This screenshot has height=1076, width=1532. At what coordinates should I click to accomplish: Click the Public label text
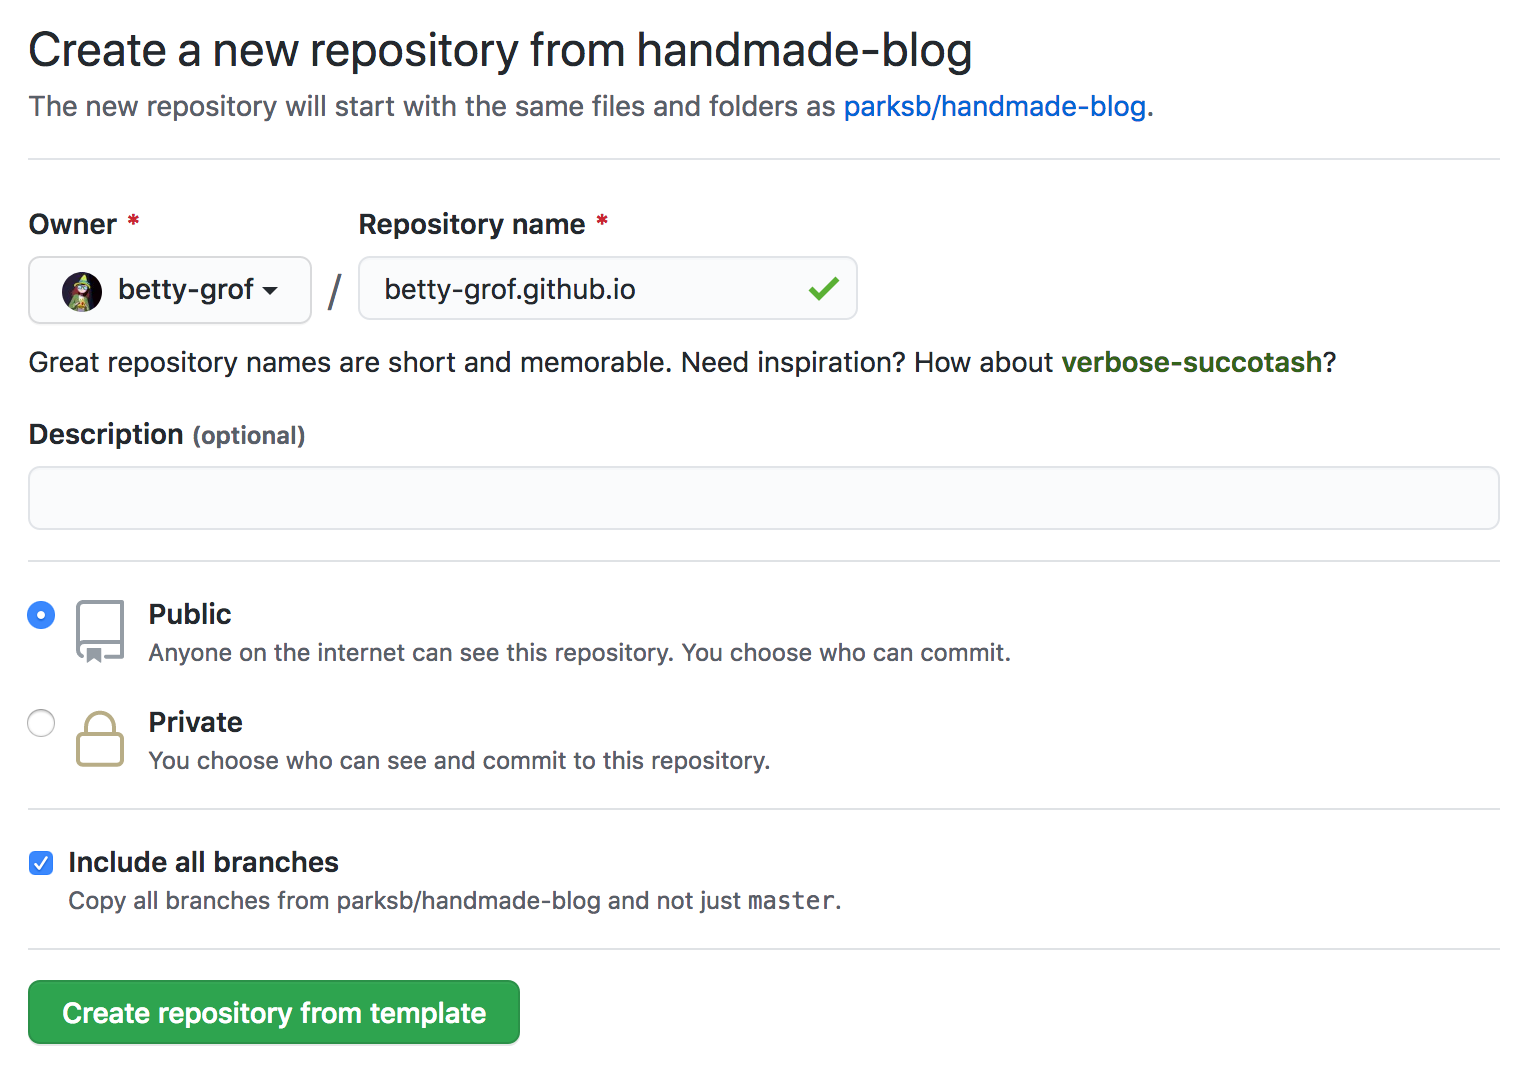point(190,614)
